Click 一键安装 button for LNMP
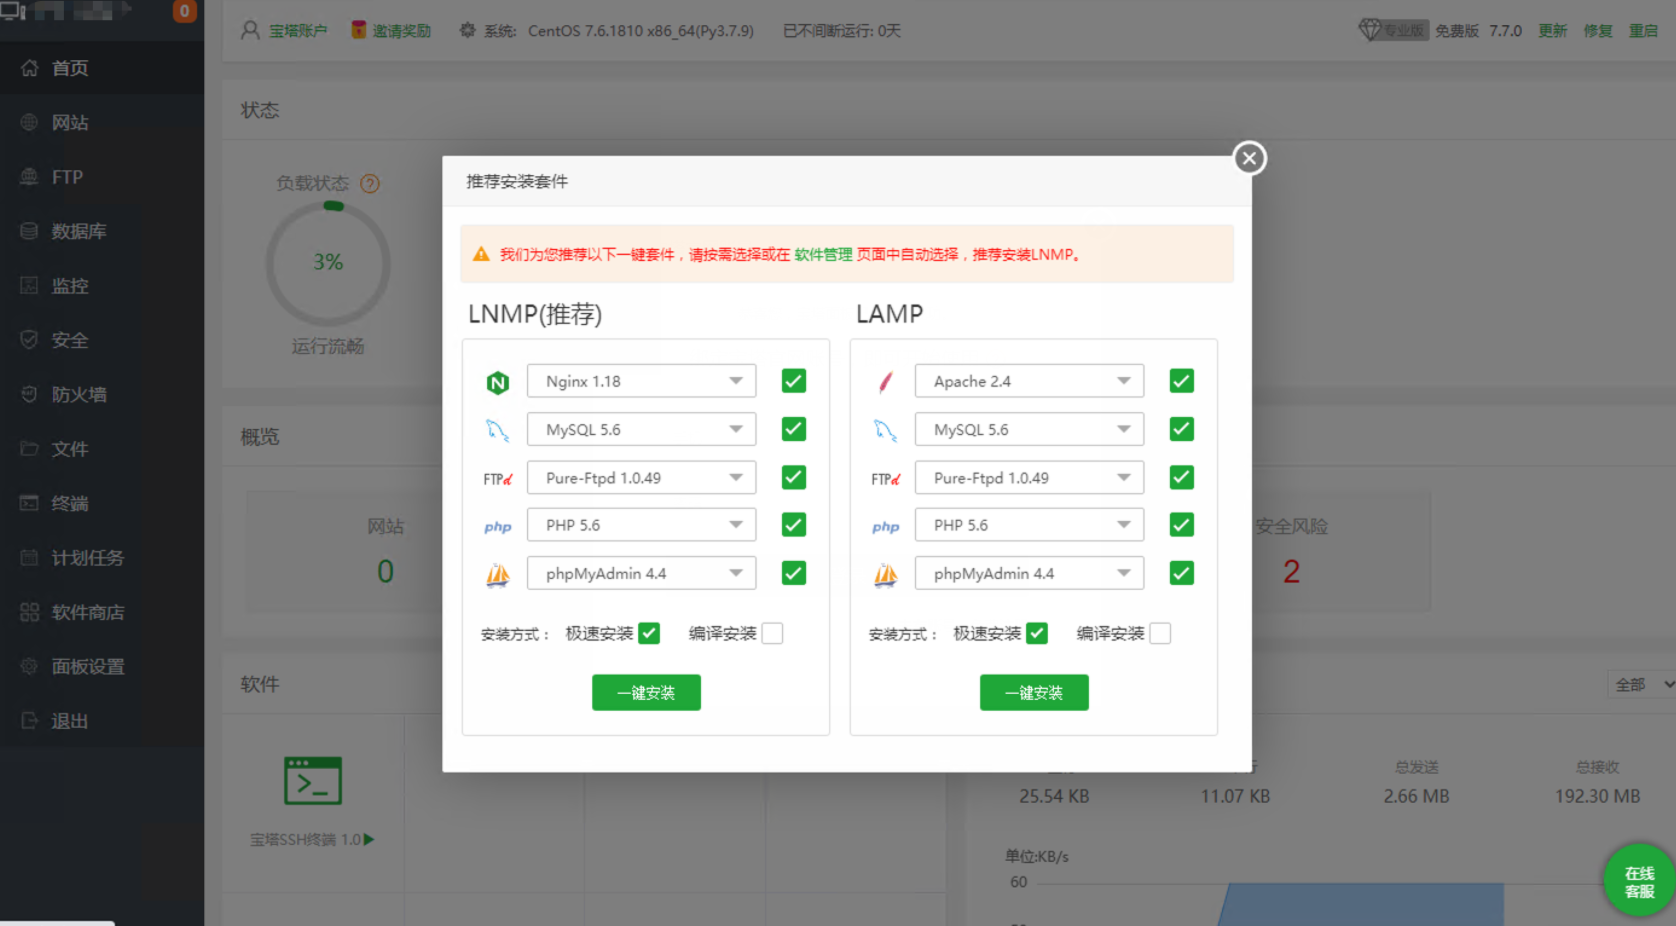This screenshot has width=1676, height=926. click(x=646, y=692)
